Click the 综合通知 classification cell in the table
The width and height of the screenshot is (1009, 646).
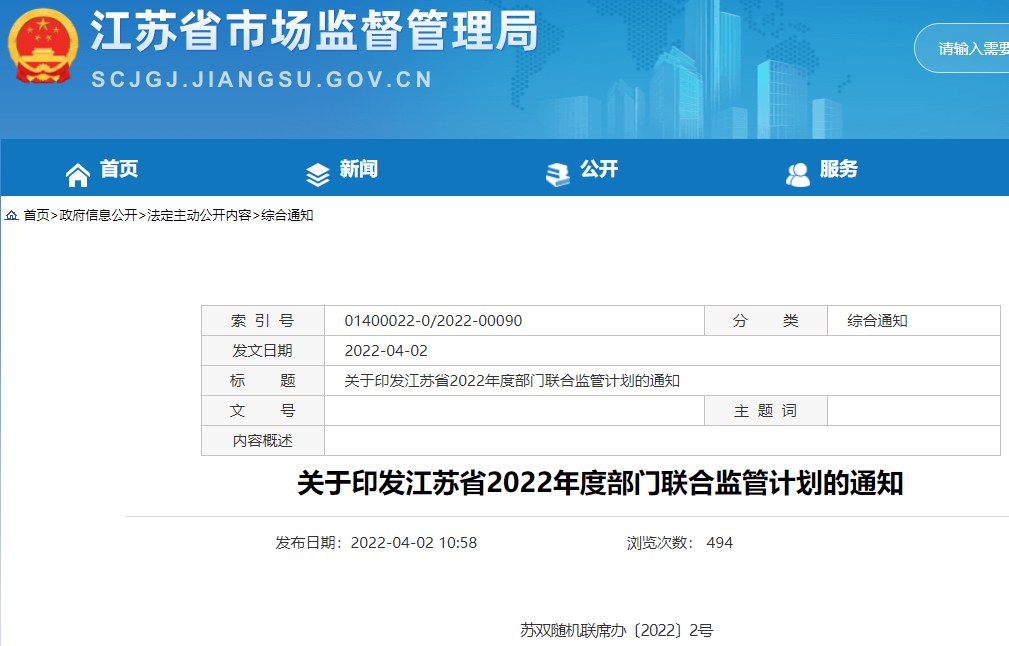click(x=879, y=320)
